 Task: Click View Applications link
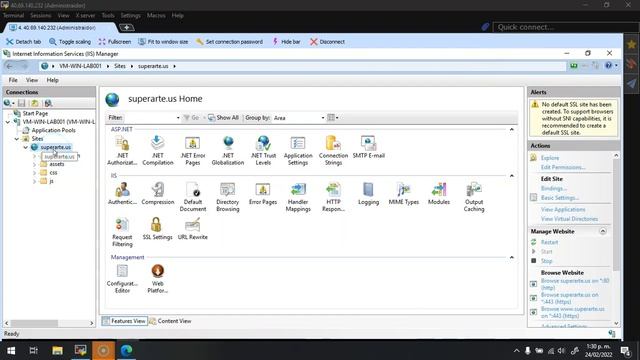563,210
